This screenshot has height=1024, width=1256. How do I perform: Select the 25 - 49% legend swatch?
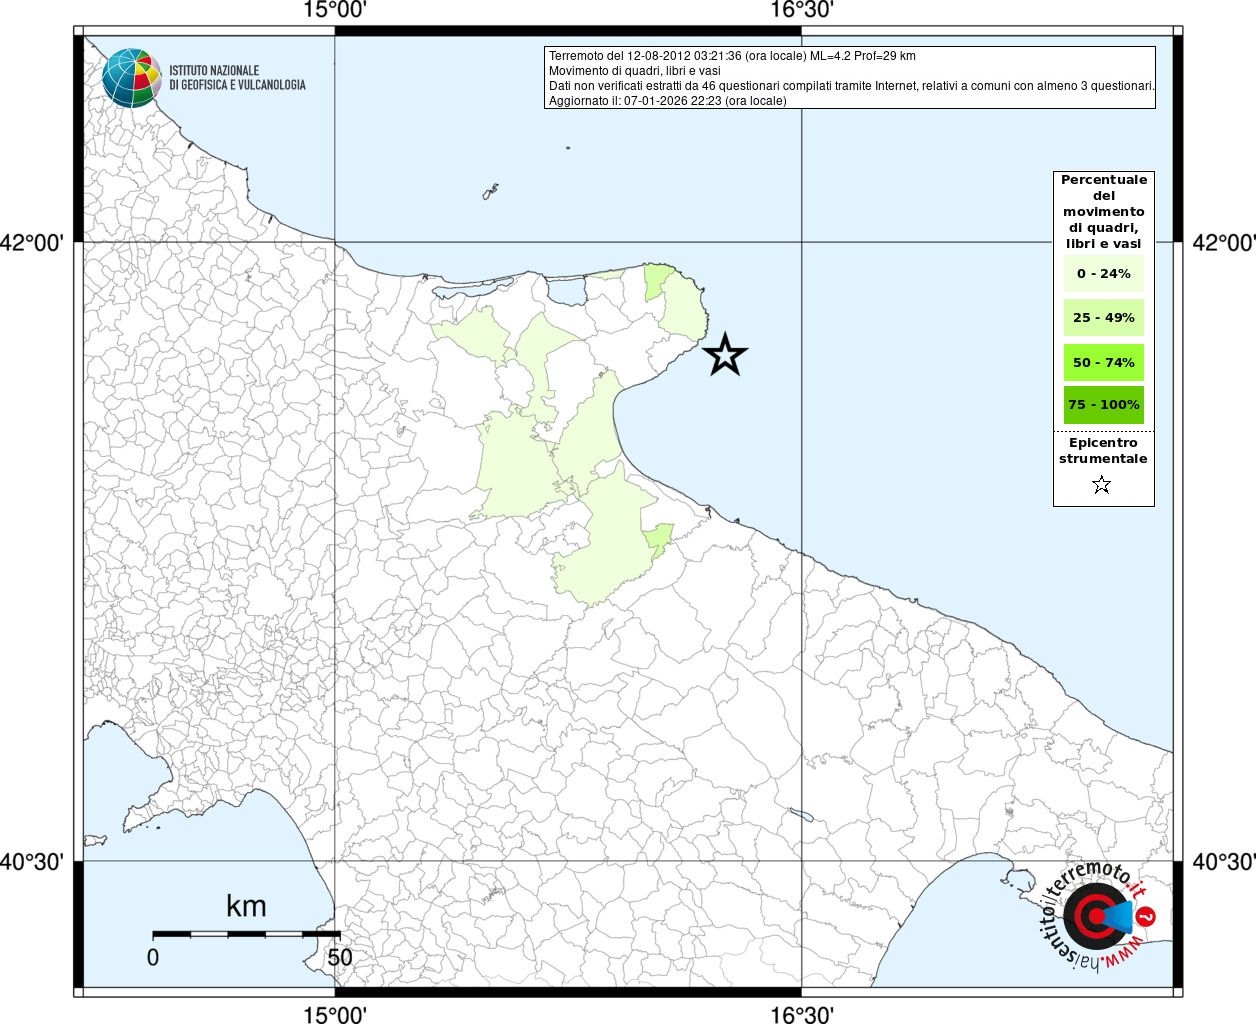click(x=1104, y=318)
